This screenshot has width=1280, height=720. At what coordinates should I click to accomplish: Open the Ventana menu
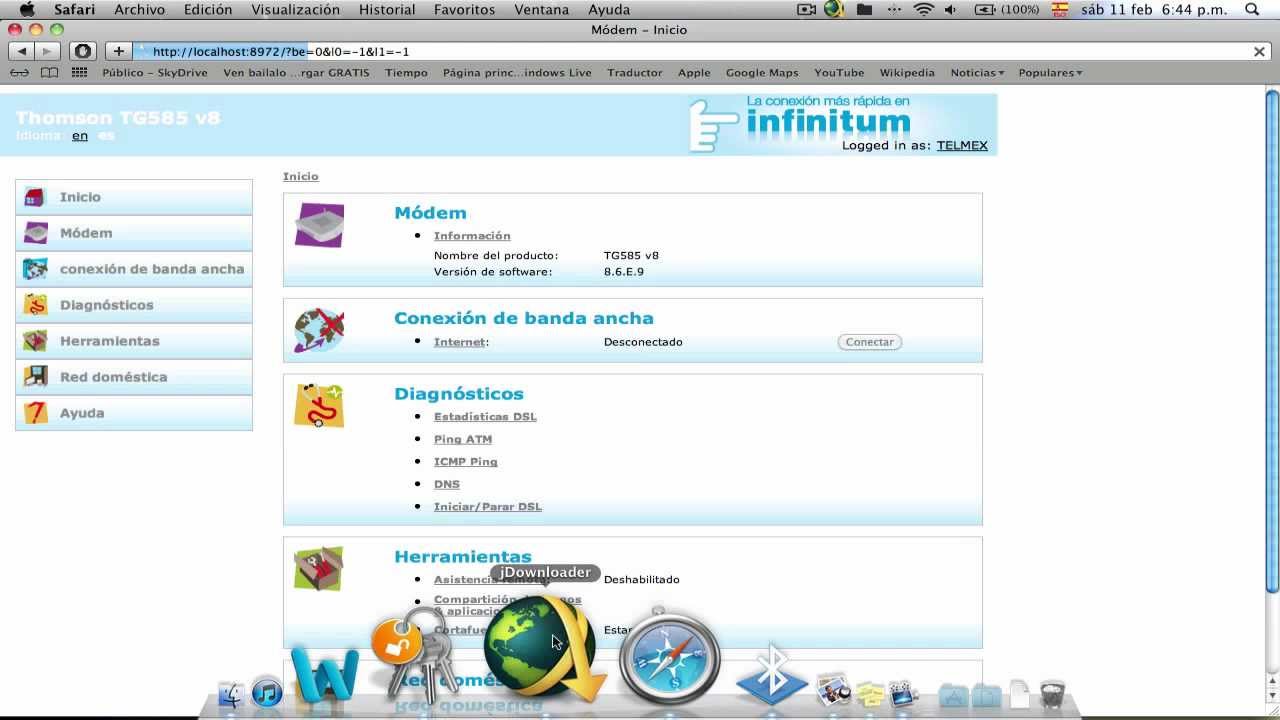(x=542, y=10)
